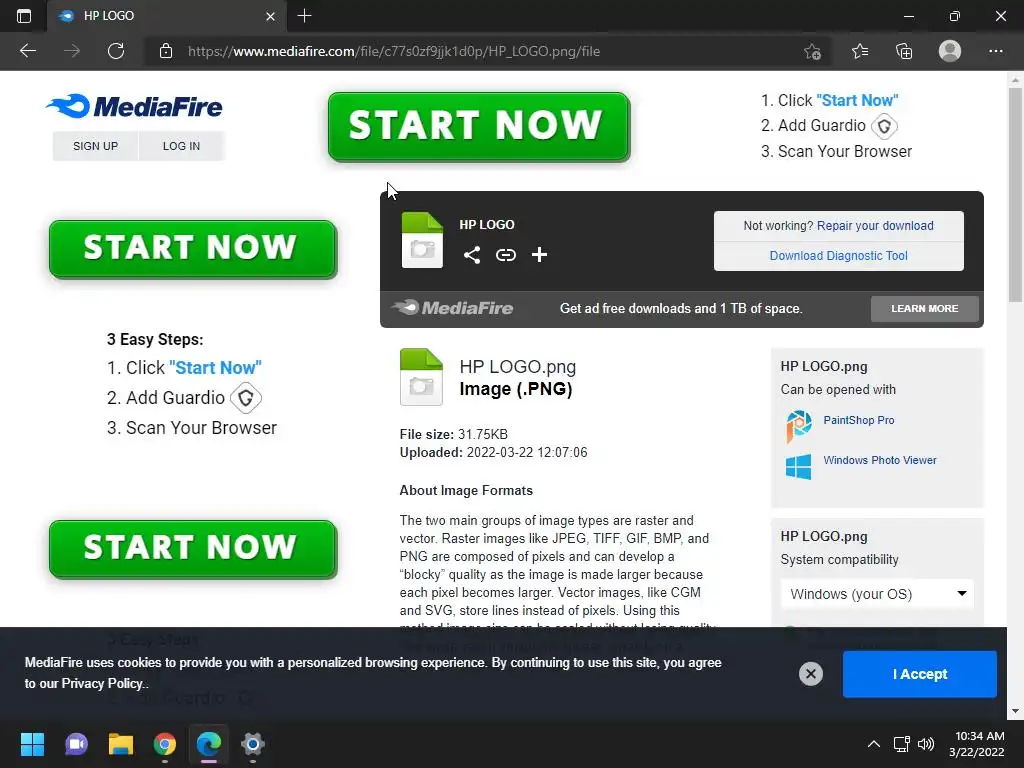Click the Windows Photo Viewer icon
This screenshot has width=1024, height=768.
click(x=799, y=466)
